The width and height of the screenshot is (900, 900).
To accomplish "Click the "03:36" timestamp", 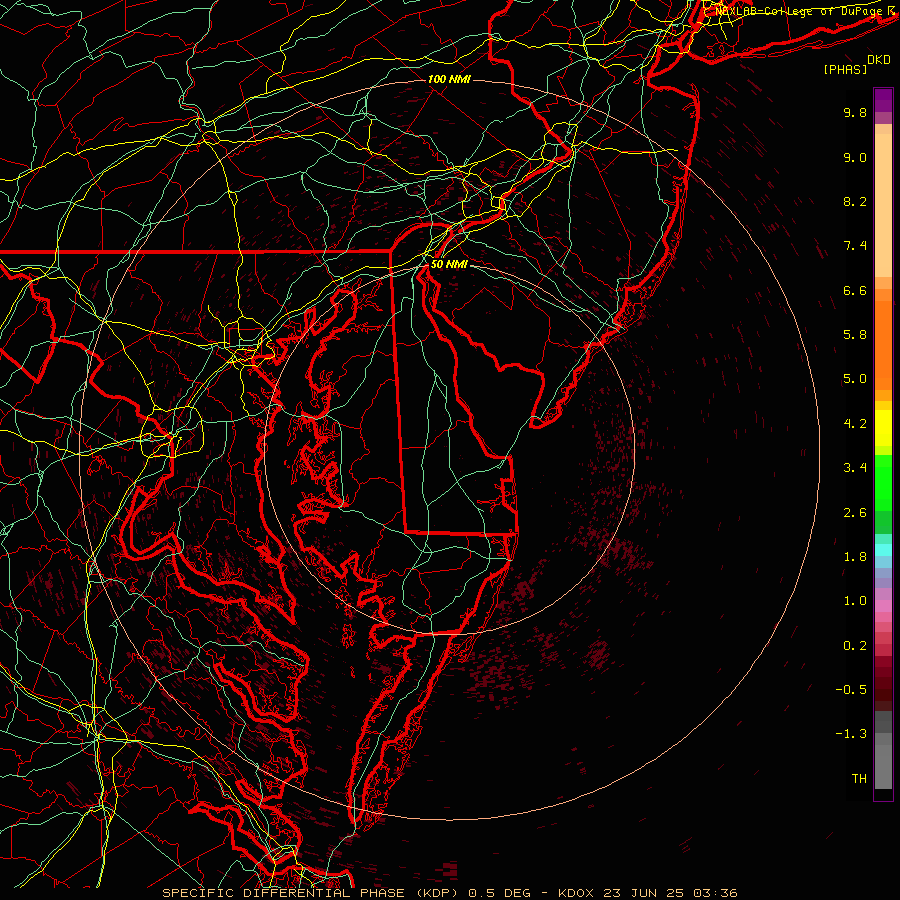I will pyautogui.click(x=715, y=893).
